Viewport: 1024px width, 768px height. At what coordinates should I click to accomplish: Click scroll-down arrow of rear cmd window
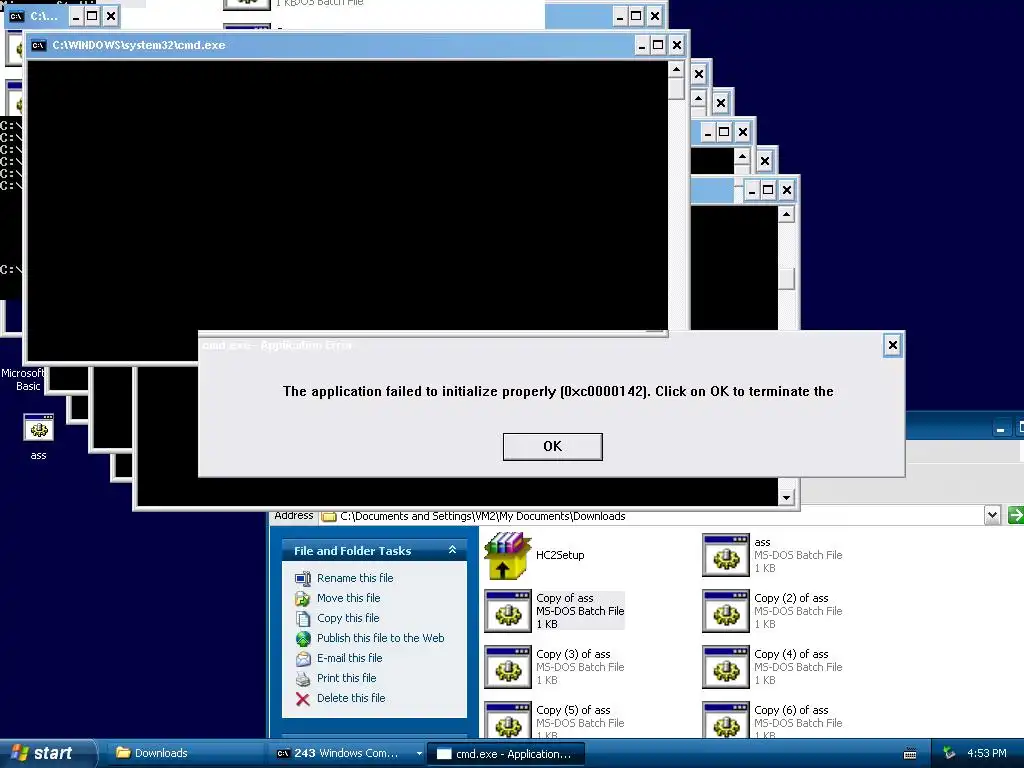click(x=786, y=498)
